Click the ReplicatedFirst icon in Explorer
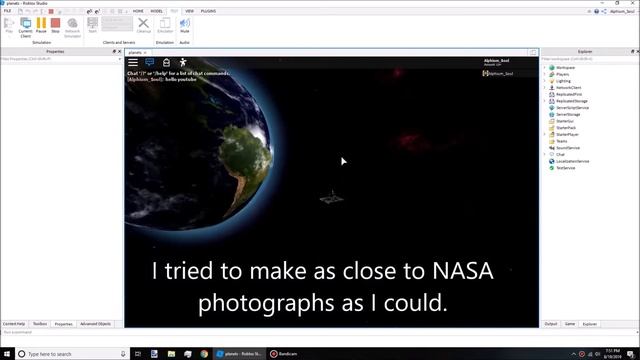This screenshot has height=360, width=640. pyautogui.click(x=551, y=94)
